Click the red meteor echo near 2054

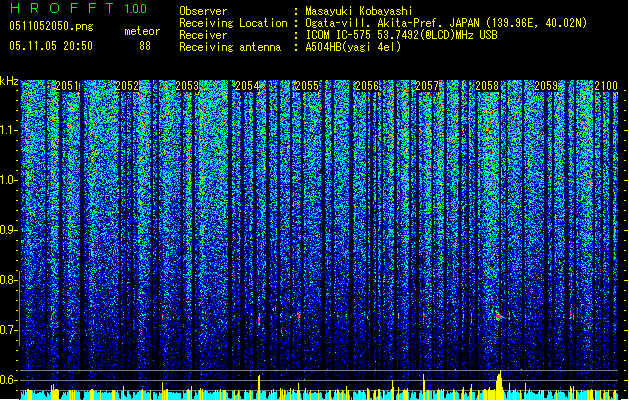(x=259, y=319)
